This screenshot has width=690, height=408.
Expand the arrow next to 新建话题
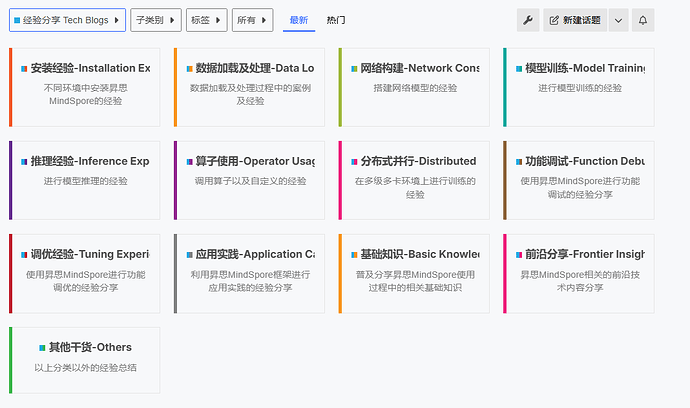click(618, 20)
